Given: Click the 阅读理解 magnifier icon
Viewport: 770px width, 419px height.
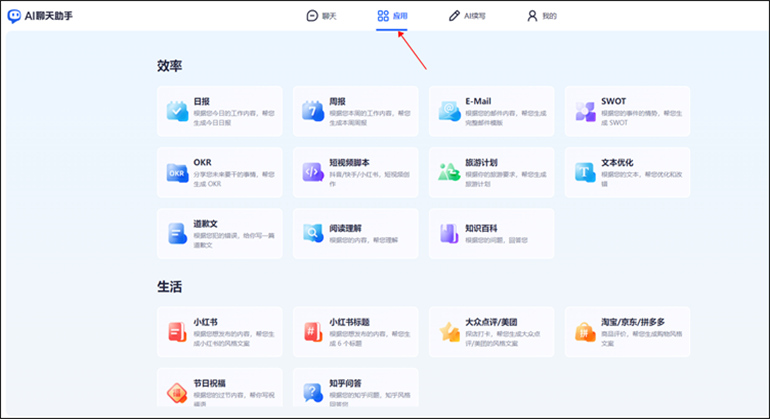Looking at the screenshot, I should [313, 233].
